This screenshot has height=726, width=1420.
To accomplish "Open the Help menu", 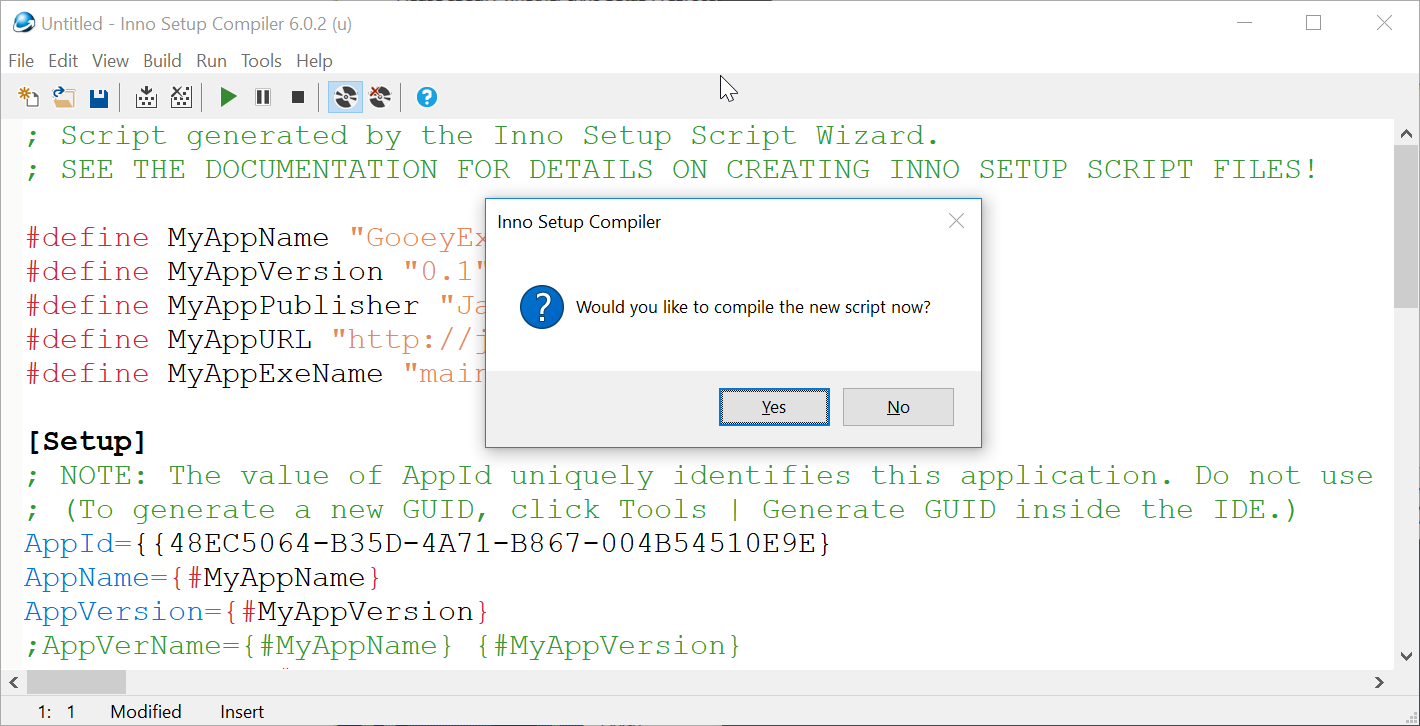I will (314, 61).
